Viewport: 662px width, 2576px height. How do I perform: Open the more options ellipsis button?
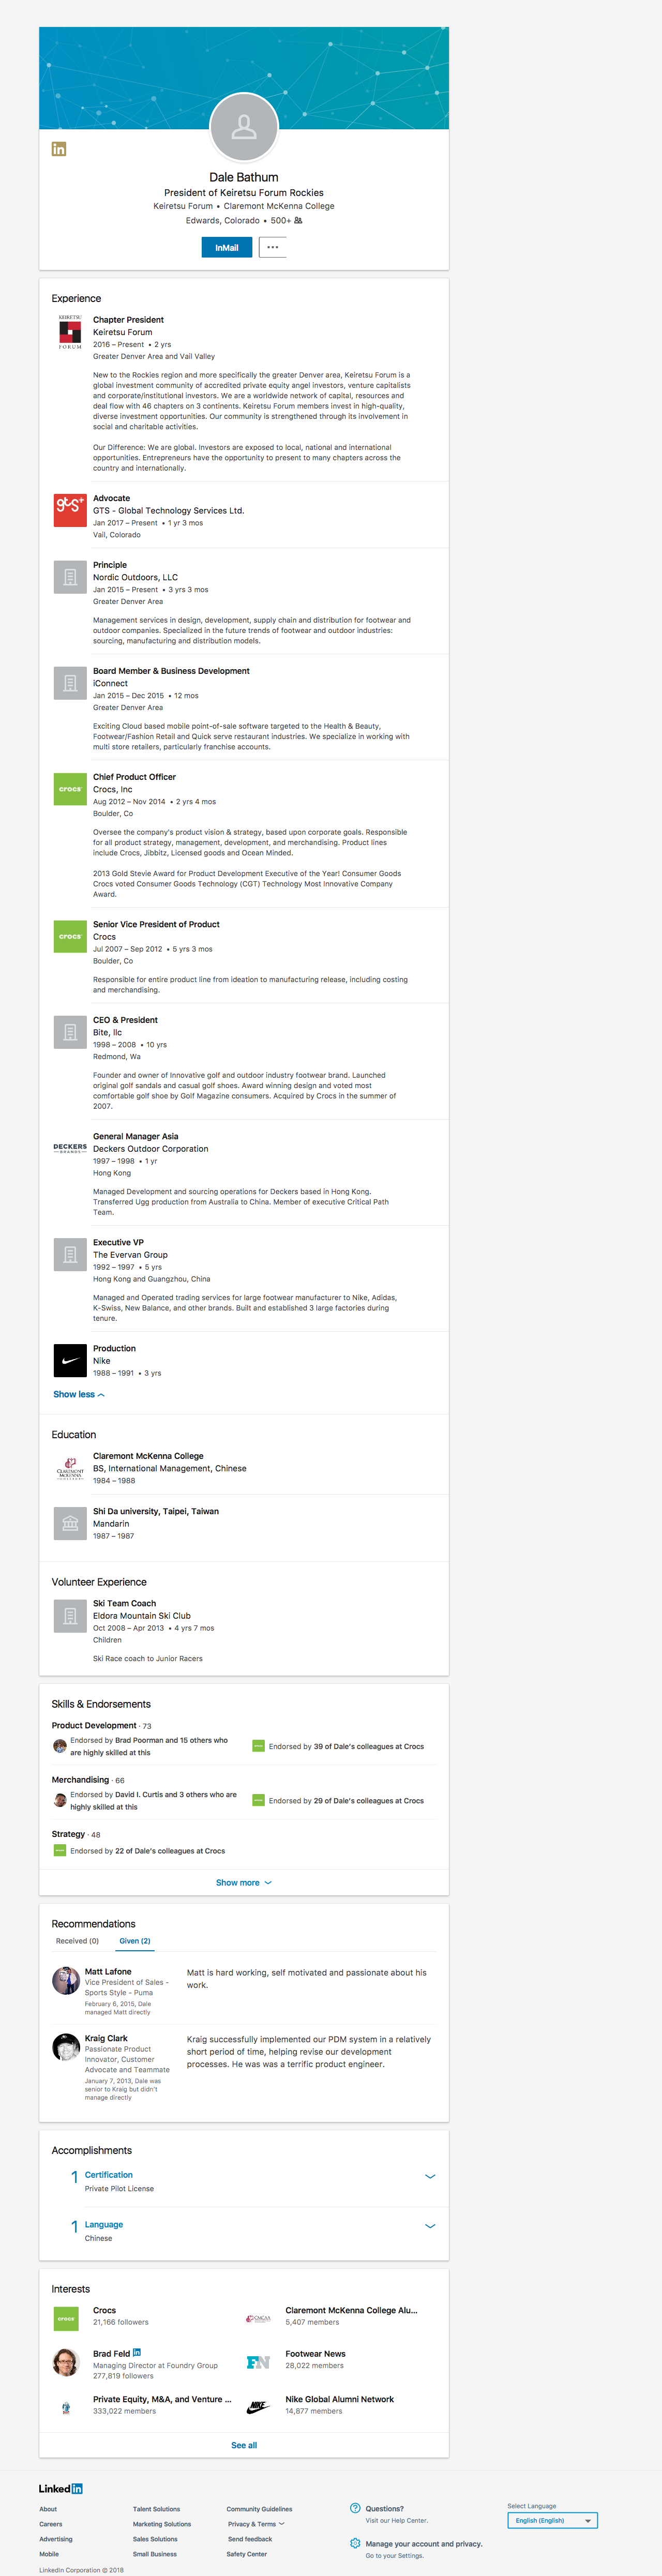click(273, 247)
